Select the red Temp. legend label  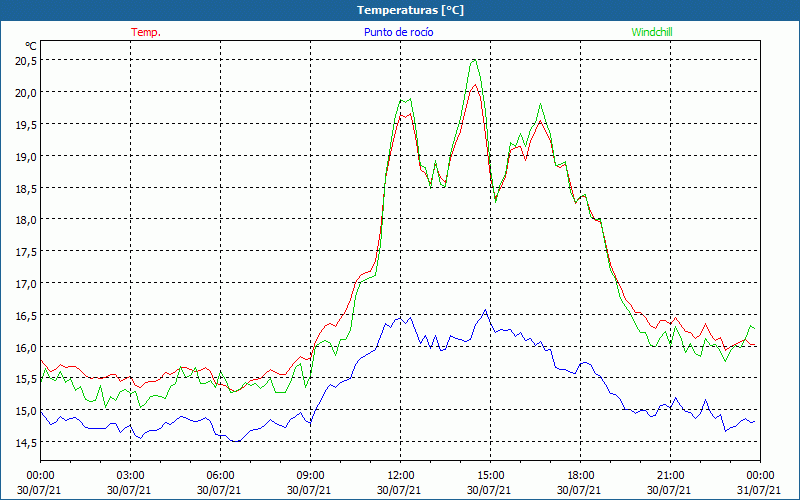[x=146, y=32]
